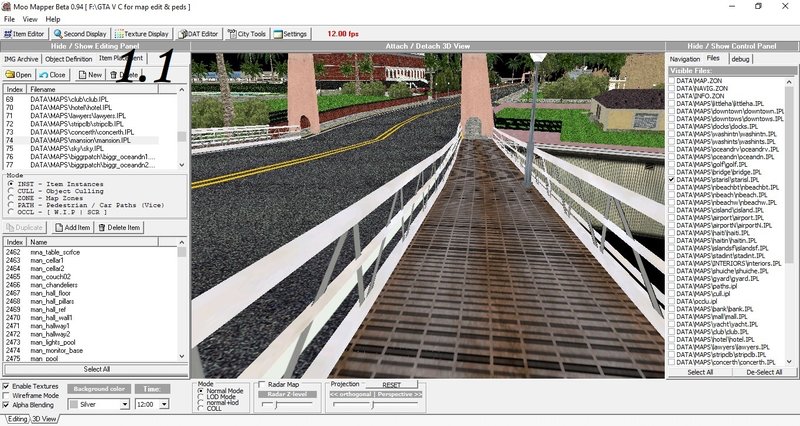Select DATA\MAPS\sky\sky.IPL file row

(x=67, y=148)
